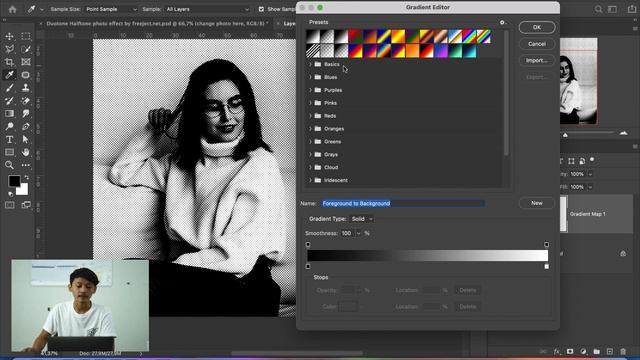
Task: Cancel the Gradient Editor
Action: click(x=537, y=44)
